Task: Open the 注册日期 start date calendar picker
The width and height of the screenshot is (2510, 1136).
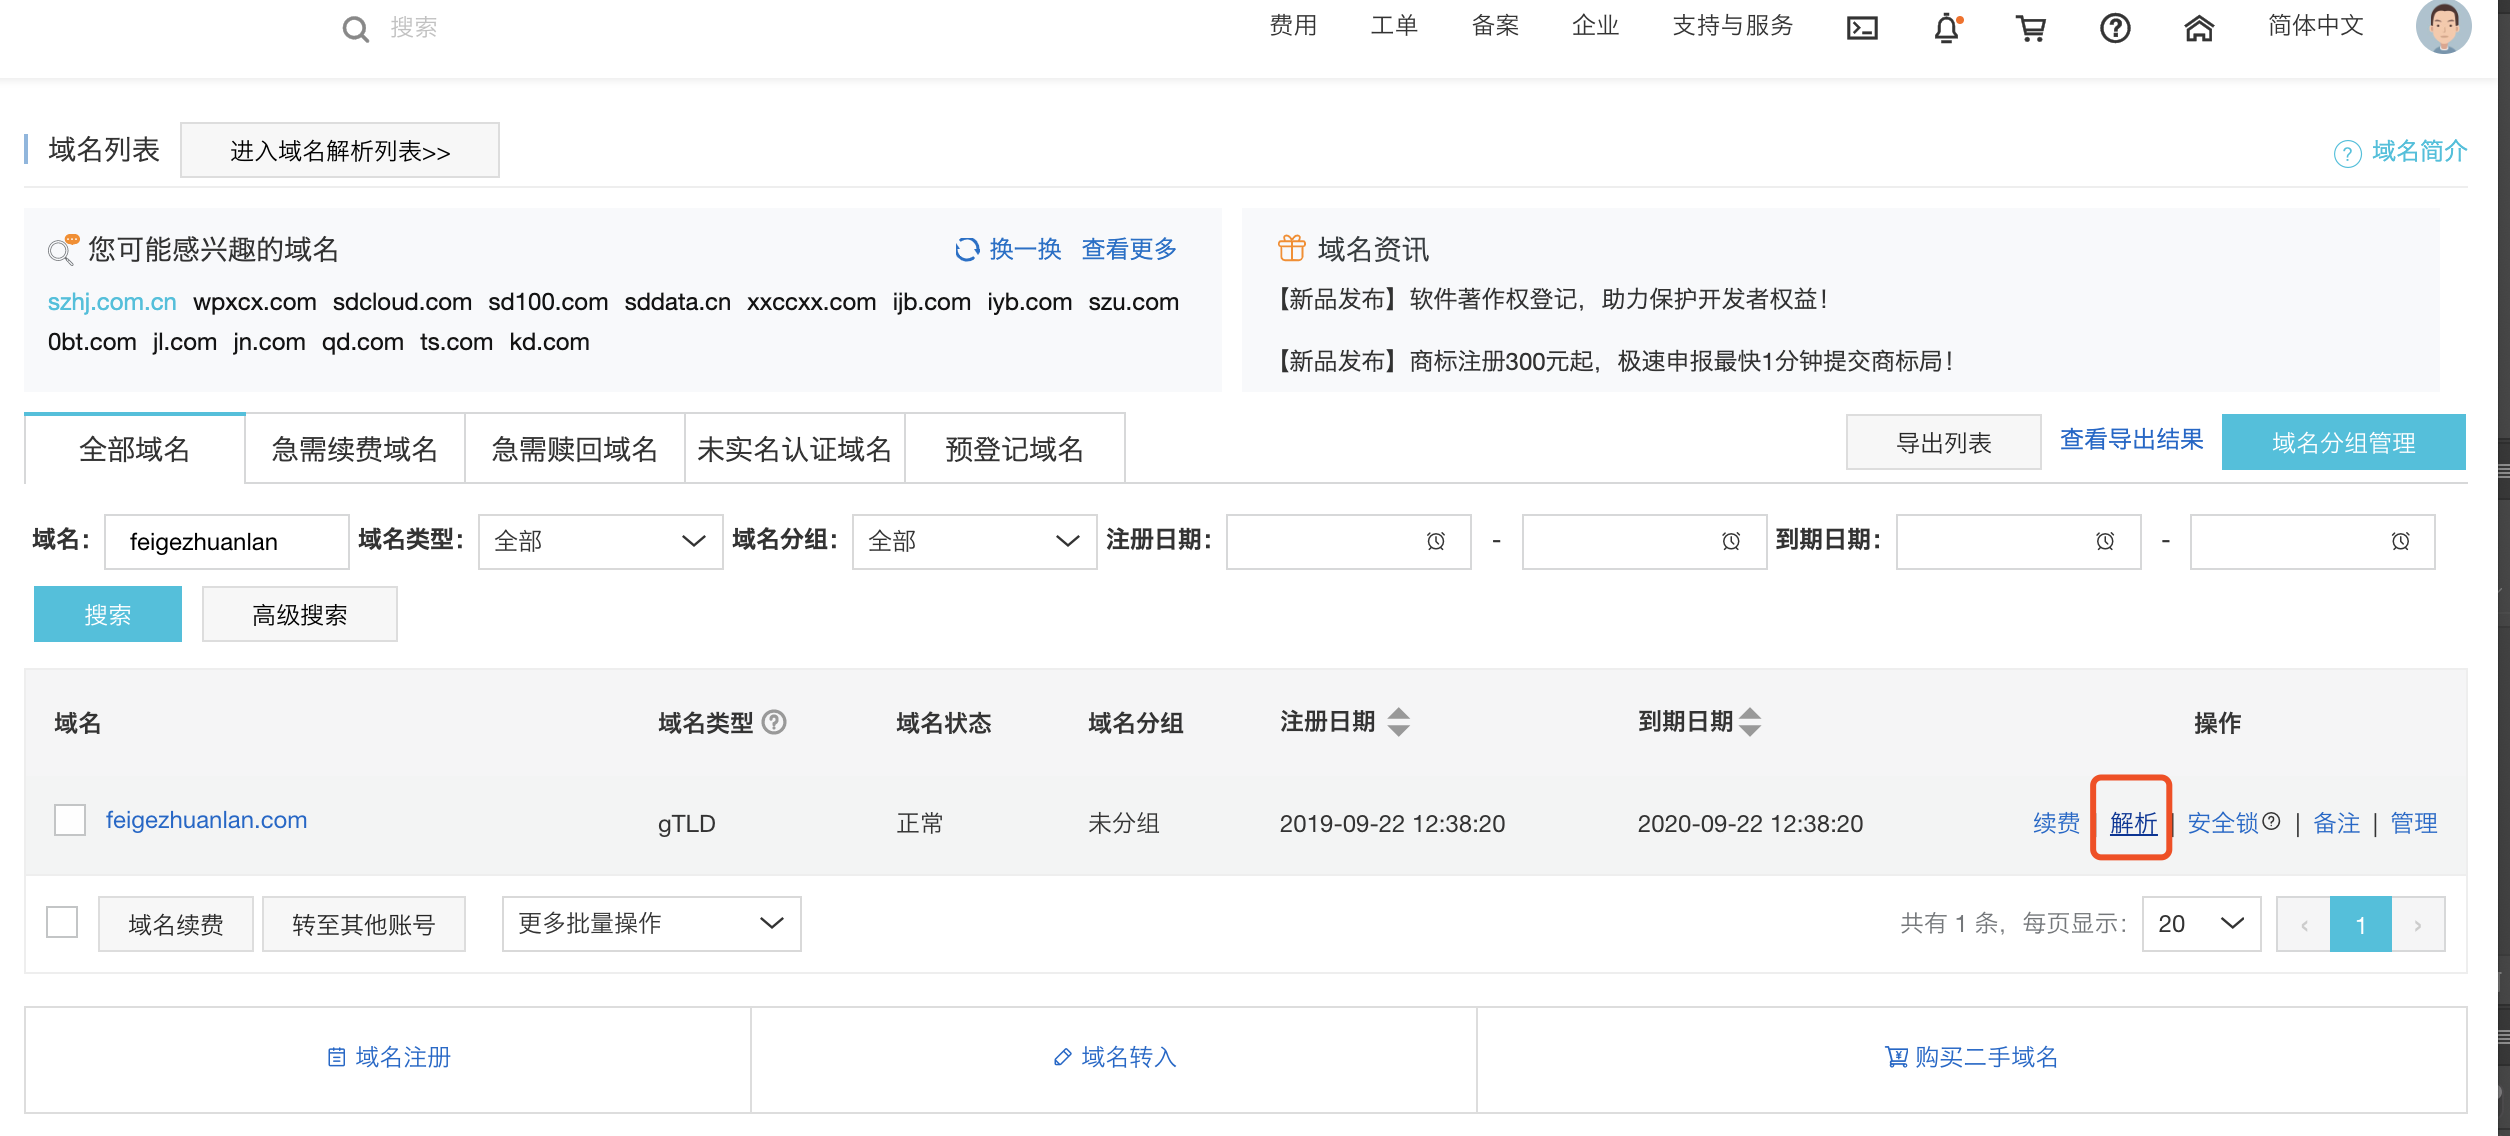Action: [1436, 541]
